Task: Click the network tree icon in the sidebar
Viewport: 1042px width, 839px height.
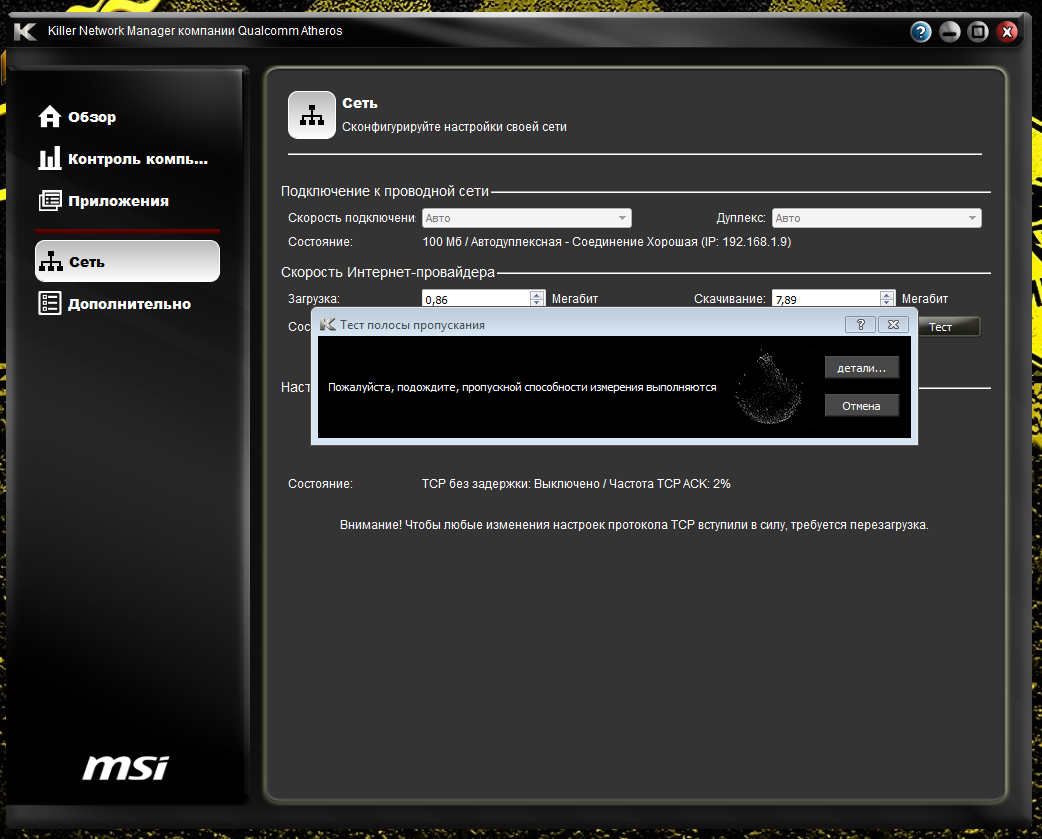Action: pos(51,261)
